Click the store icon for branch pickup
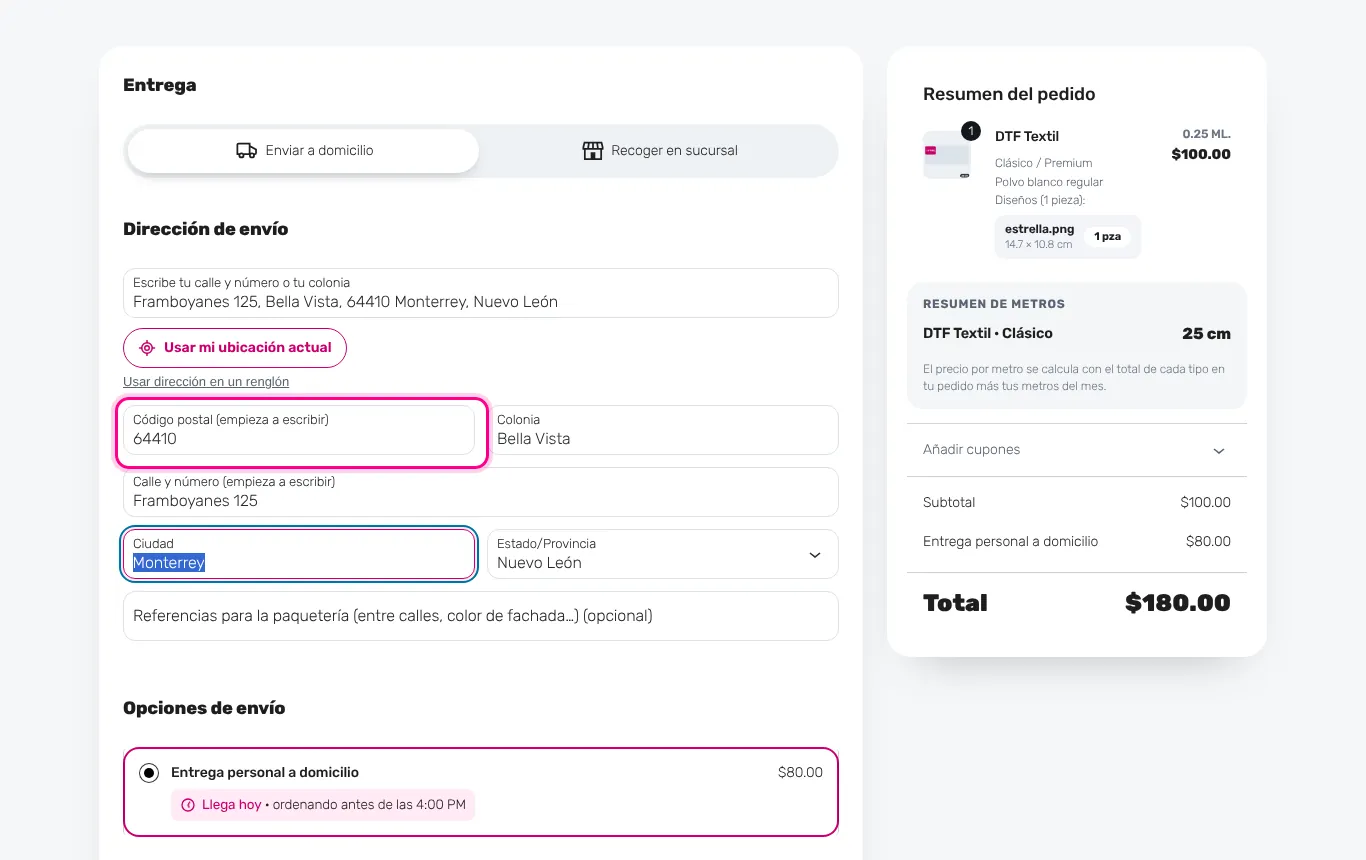This screenshot has width=1366, height=860. tap(593, 150)
